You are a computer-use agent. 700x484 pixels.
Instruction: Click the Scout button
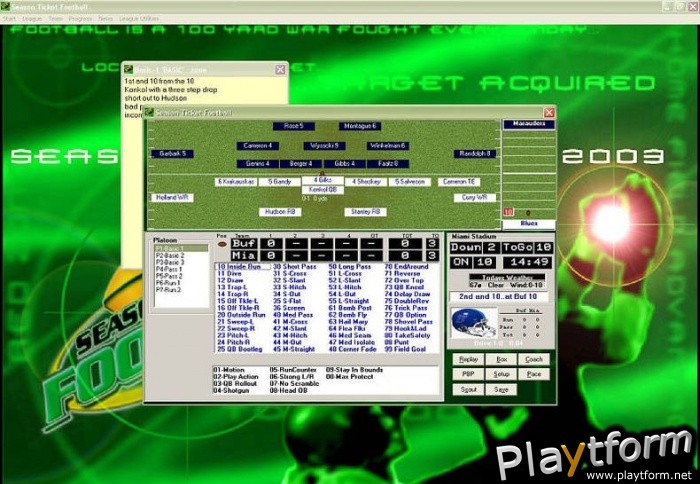tap(468, 389)
